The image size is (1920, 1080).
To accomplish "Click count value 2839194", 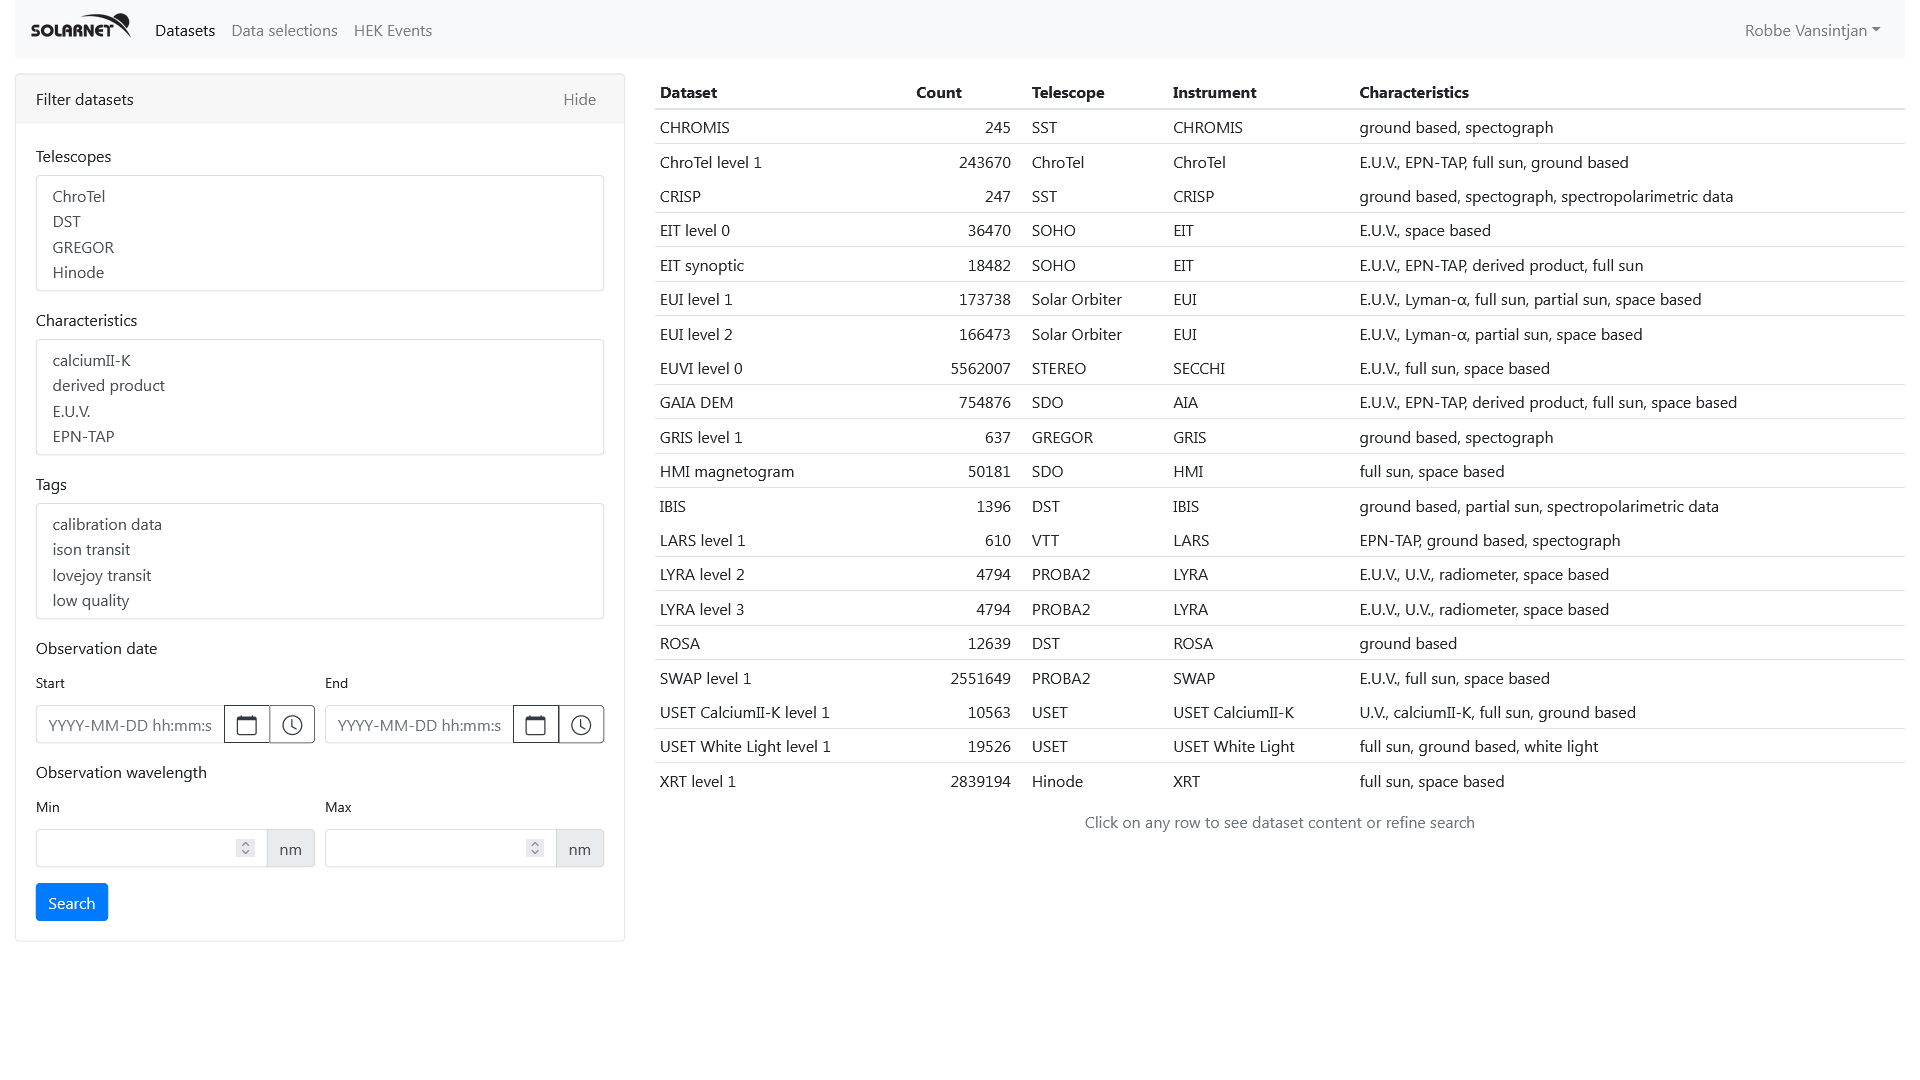I will (980, 781).
